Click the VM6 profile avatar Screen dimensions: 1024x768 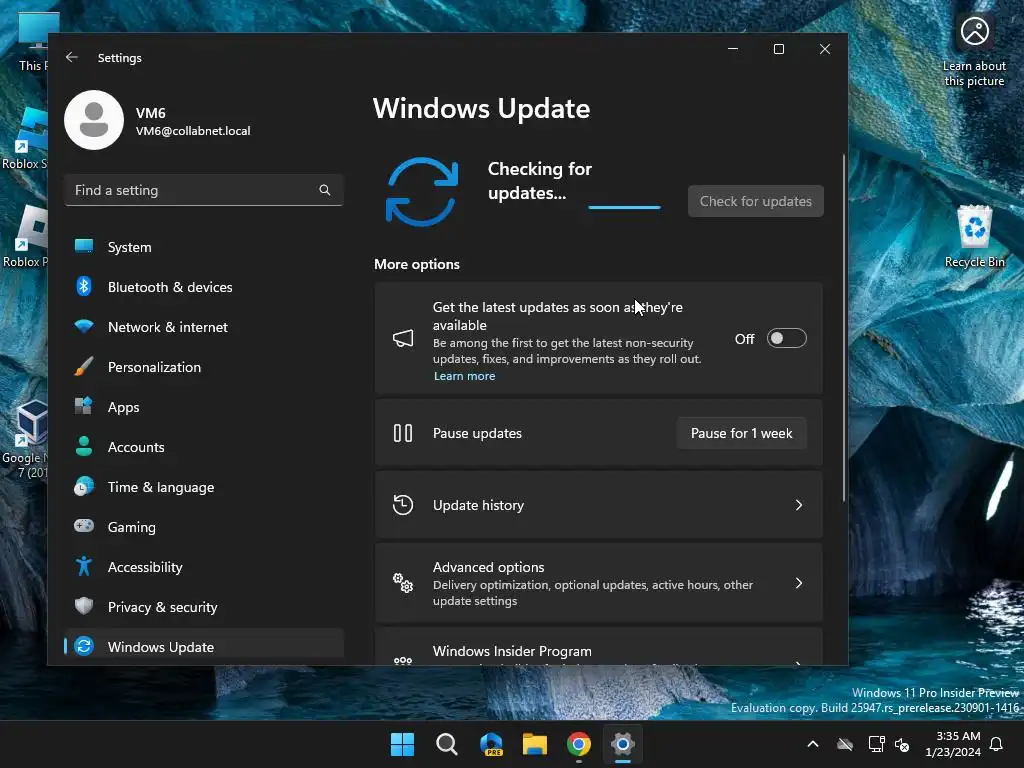click(94, 120)
